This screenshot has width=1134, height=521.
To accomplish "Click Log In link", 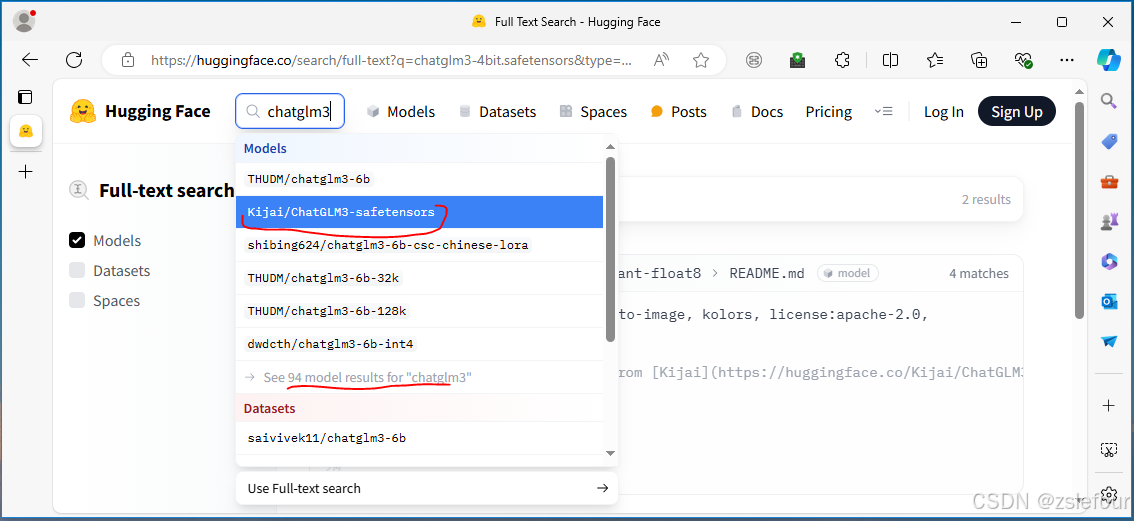I will (944, 111).
